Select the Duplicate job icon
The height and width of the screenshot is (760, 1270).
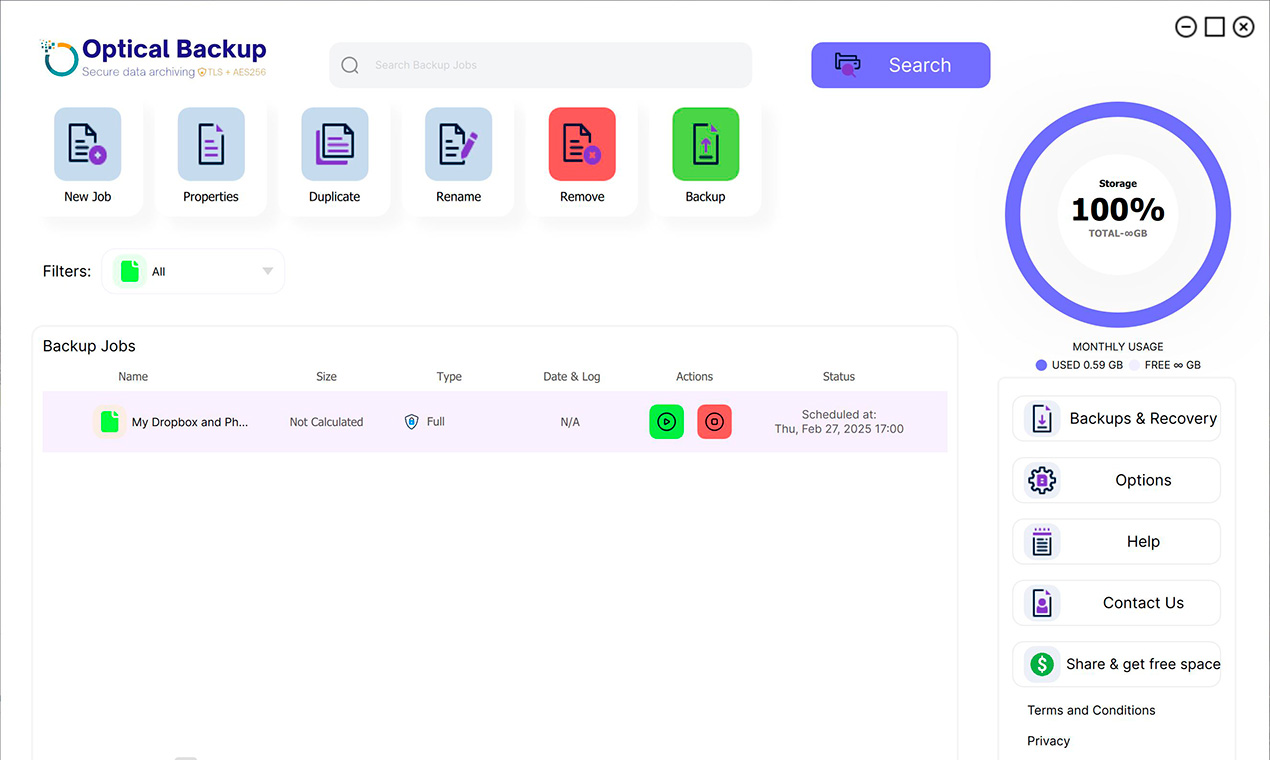(335, 144)
